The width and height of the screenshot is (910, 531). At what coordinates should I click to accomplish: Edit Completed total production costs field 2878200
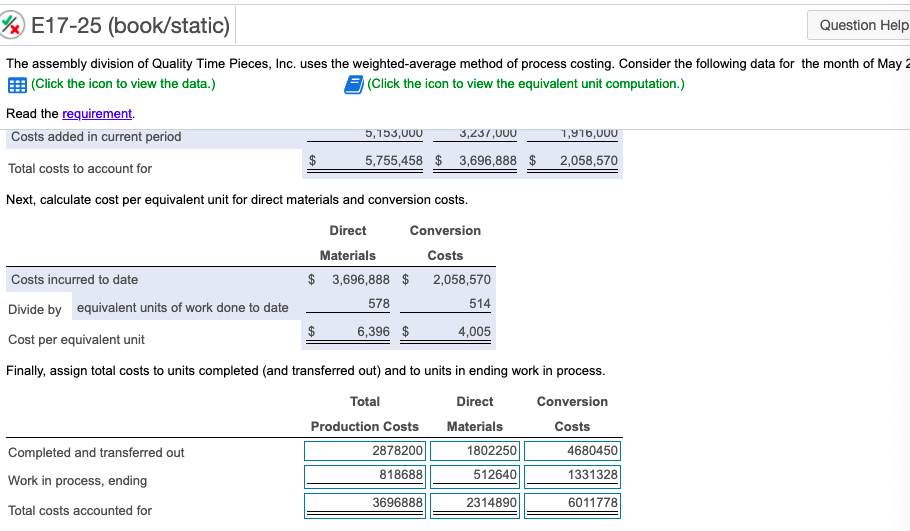[364, 451]
